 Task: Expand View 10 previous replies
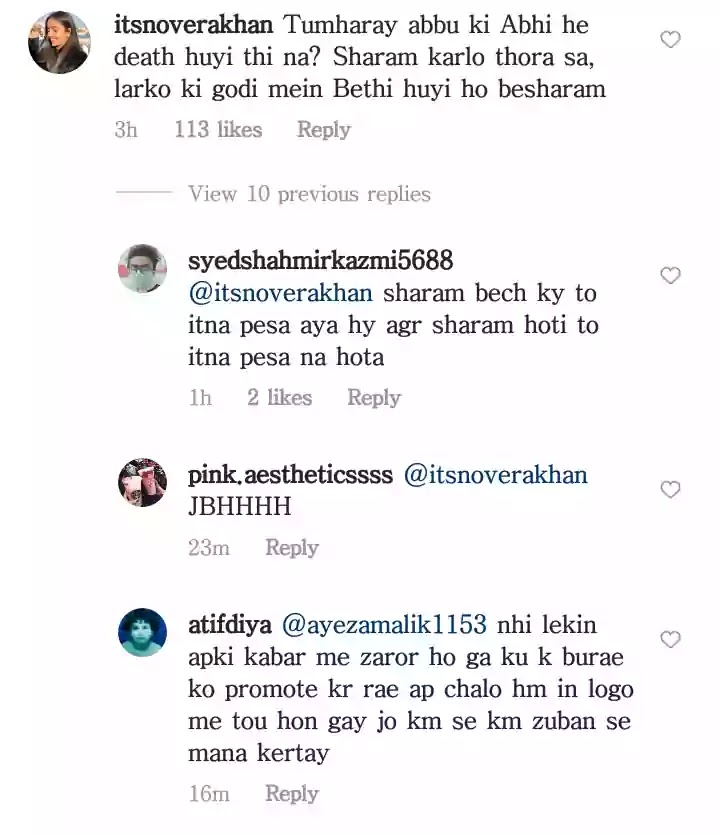click(309, 194)
